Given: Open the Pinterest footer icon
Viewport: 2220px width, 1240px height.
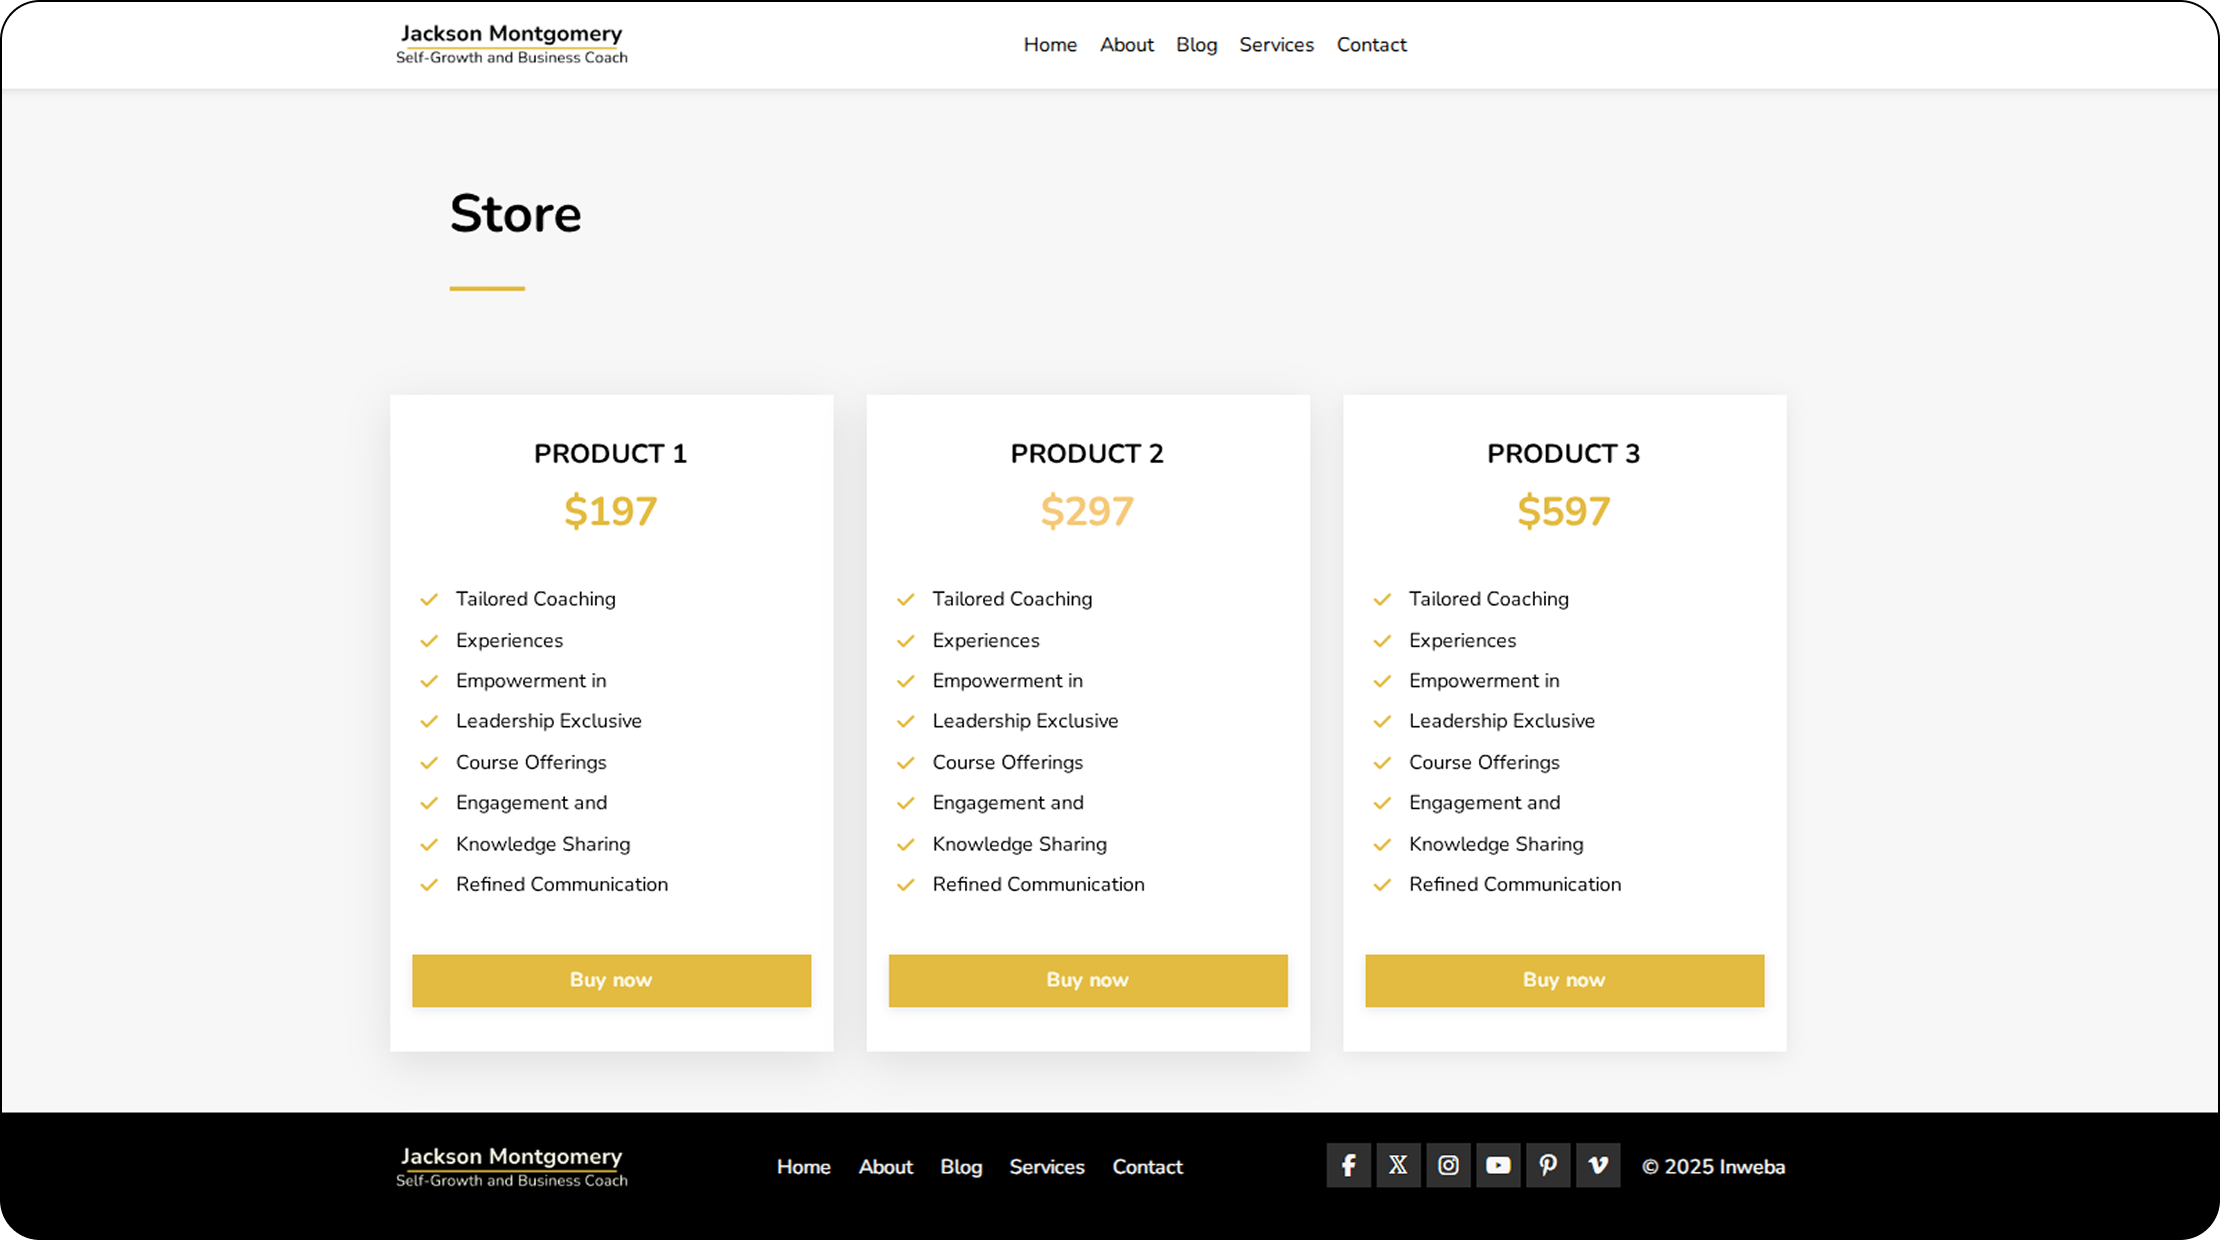Looking at the screenshot, I should tap(1548, 1165).
